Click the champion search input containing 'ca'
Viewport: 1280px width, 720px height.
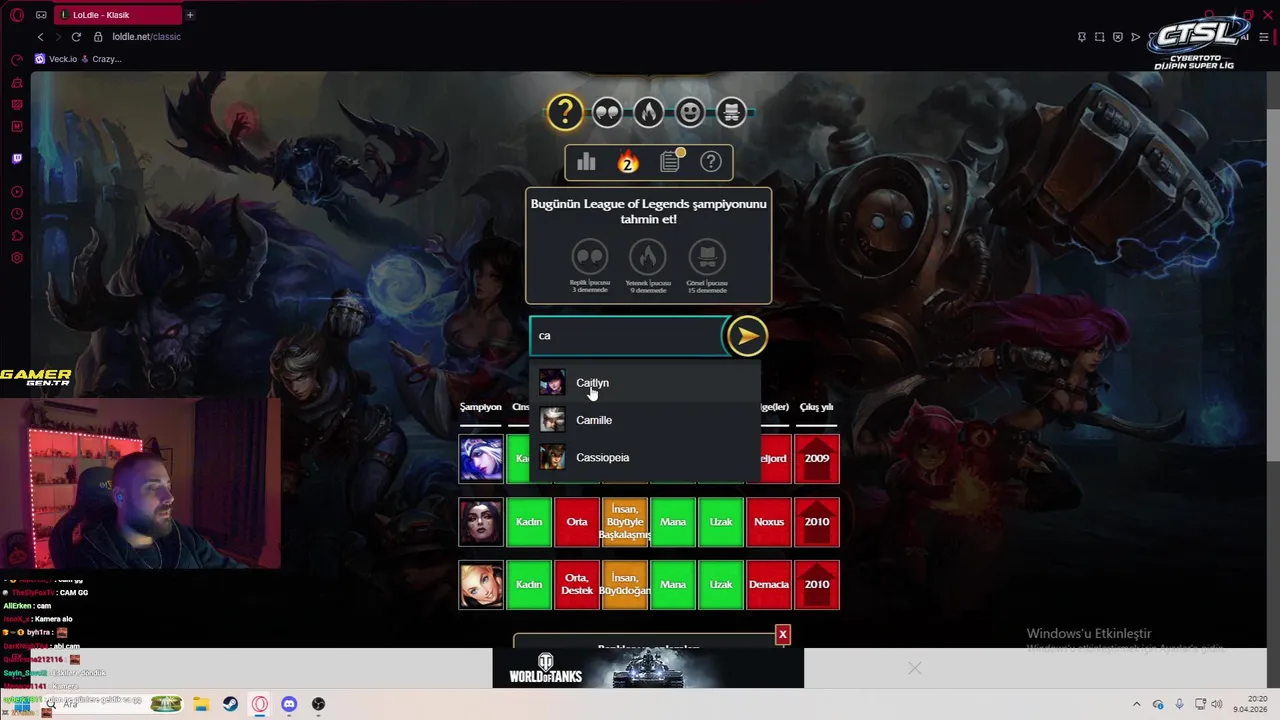[x=626, y=336]
